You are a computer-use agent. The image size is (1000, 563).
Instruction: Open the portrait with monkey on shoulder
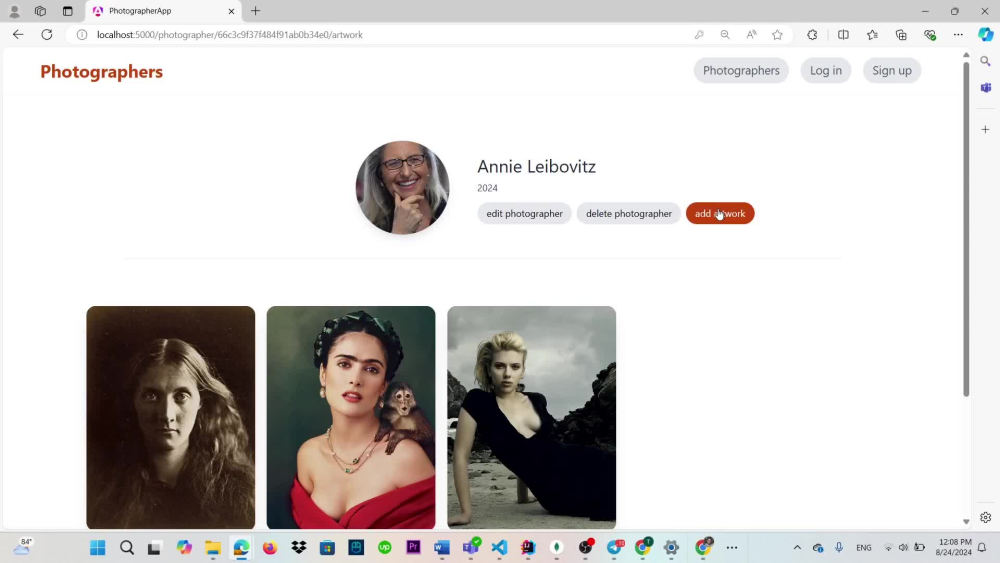point(351,418)
